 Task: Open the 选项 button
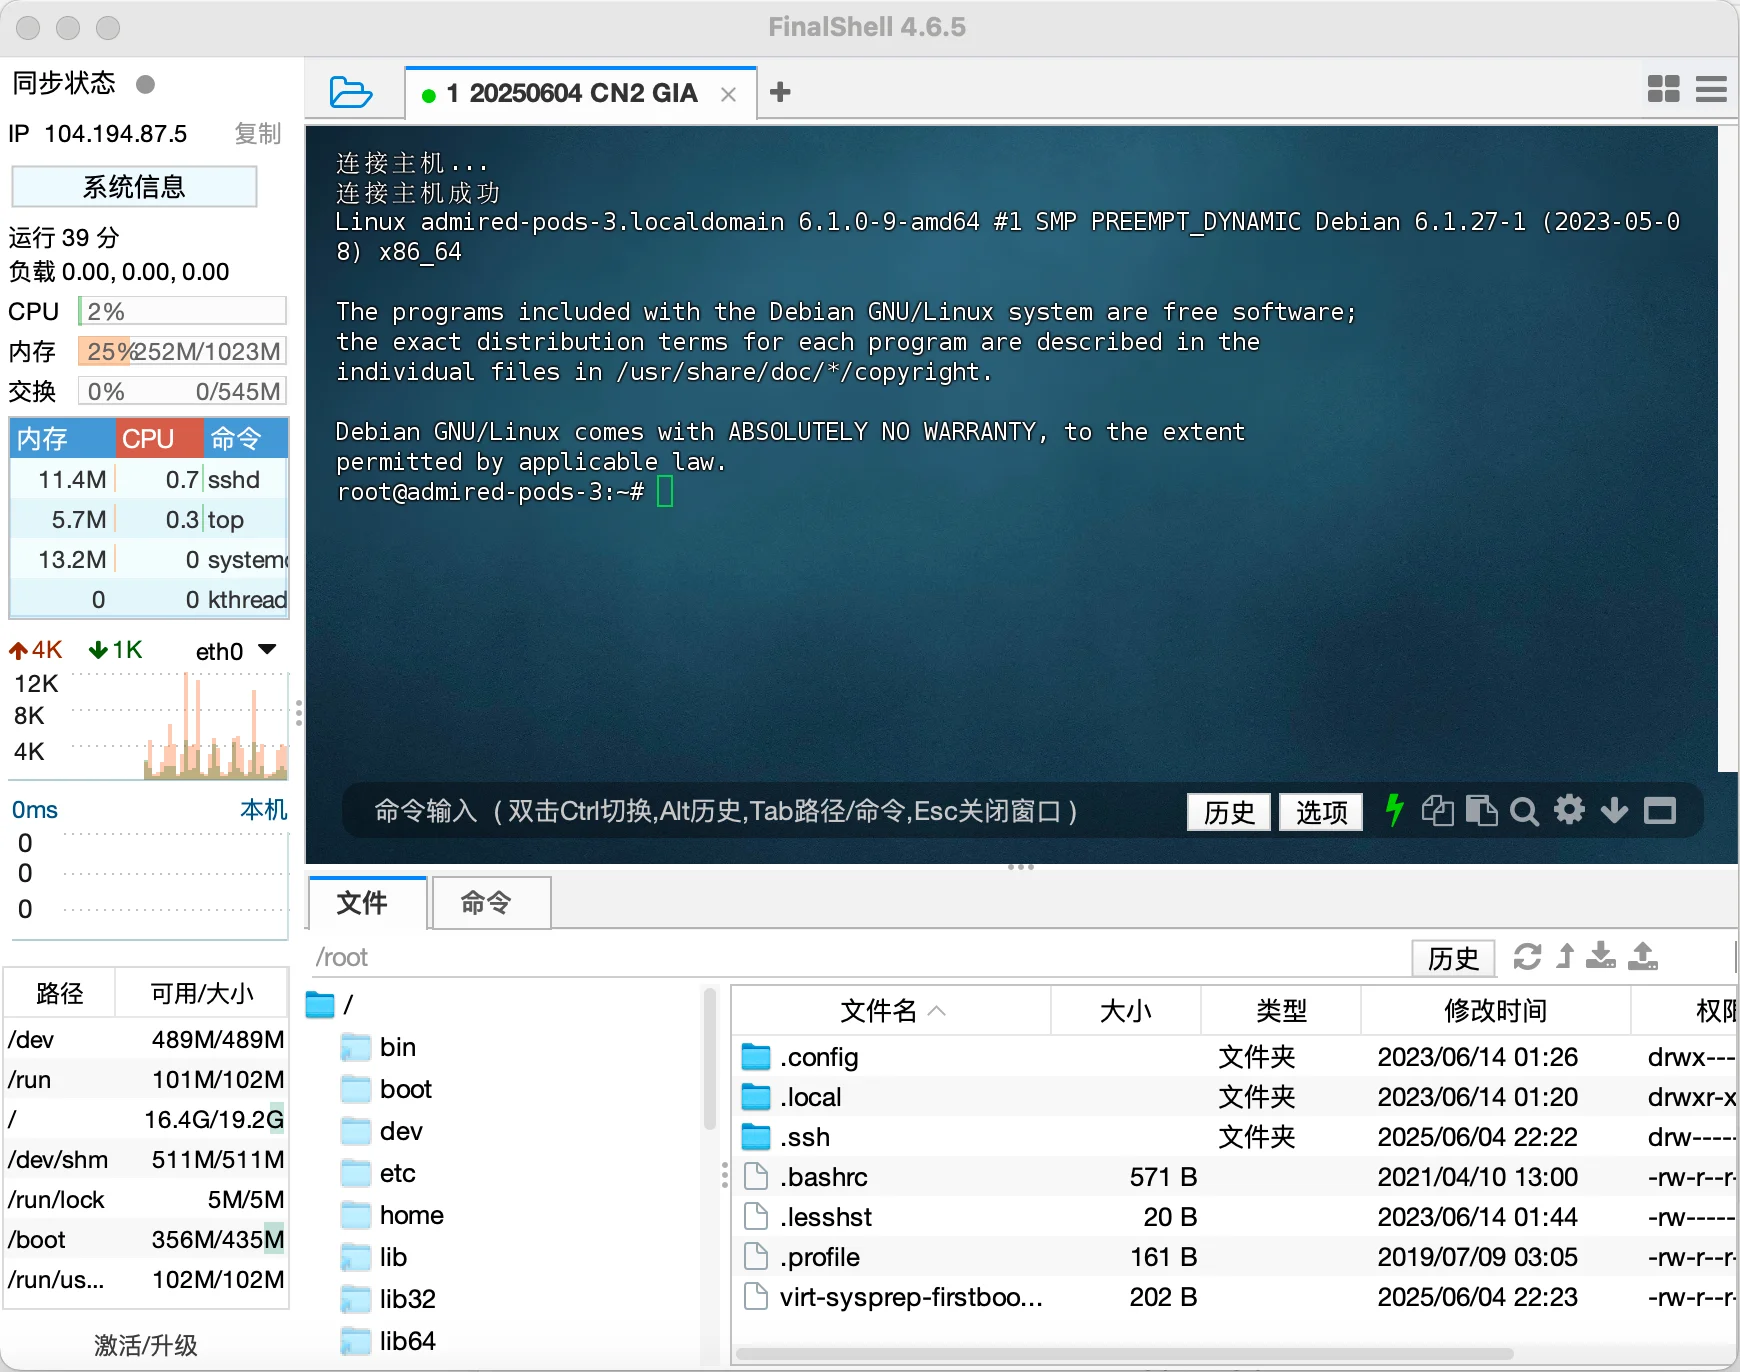tap(1321, 811)
